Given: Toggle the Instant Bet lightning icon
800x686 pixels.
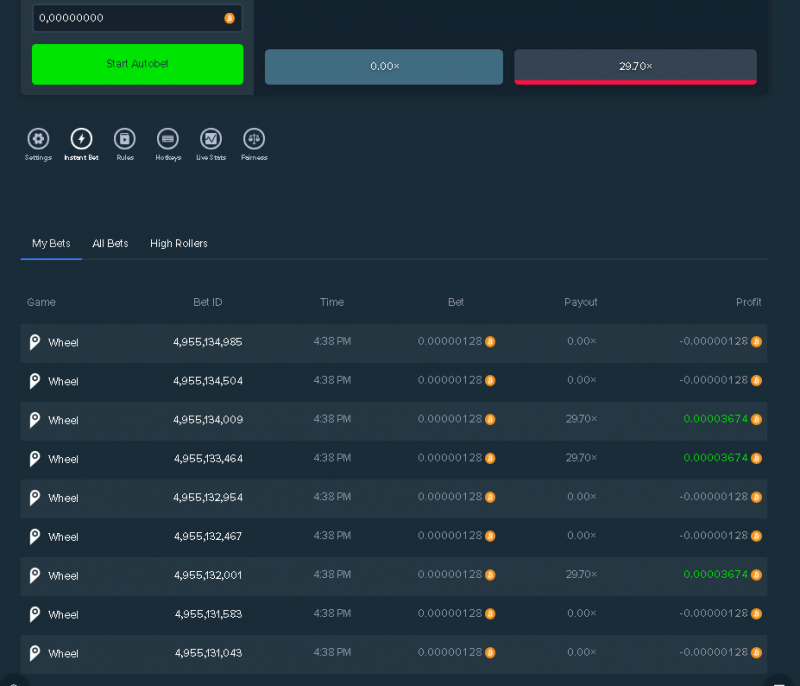Looking at the screenshot, I should coord(81,139).
